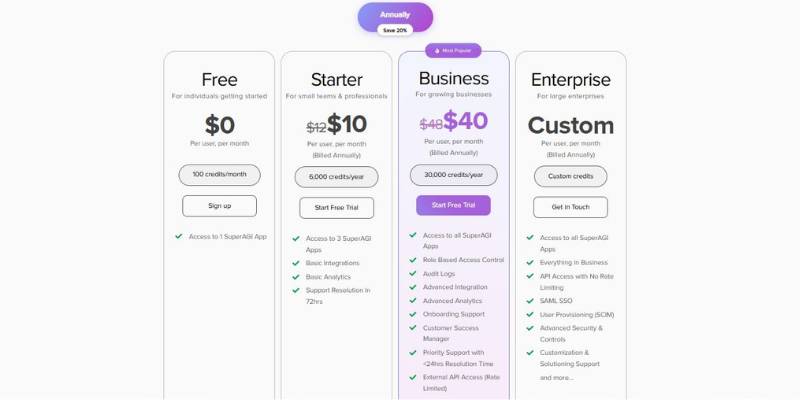Click checkmark beside Role Based Access Control

413,260
